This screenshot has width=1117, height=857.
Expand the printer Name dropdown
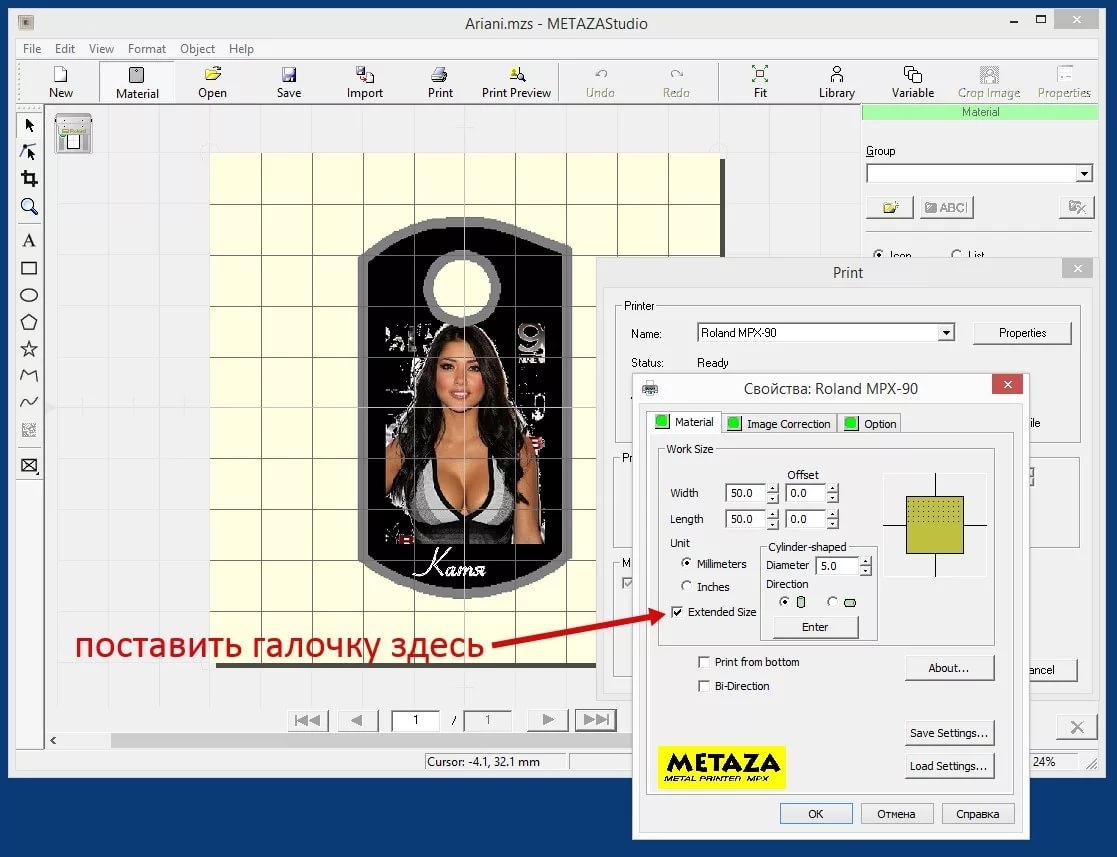(x=945, y=333)
